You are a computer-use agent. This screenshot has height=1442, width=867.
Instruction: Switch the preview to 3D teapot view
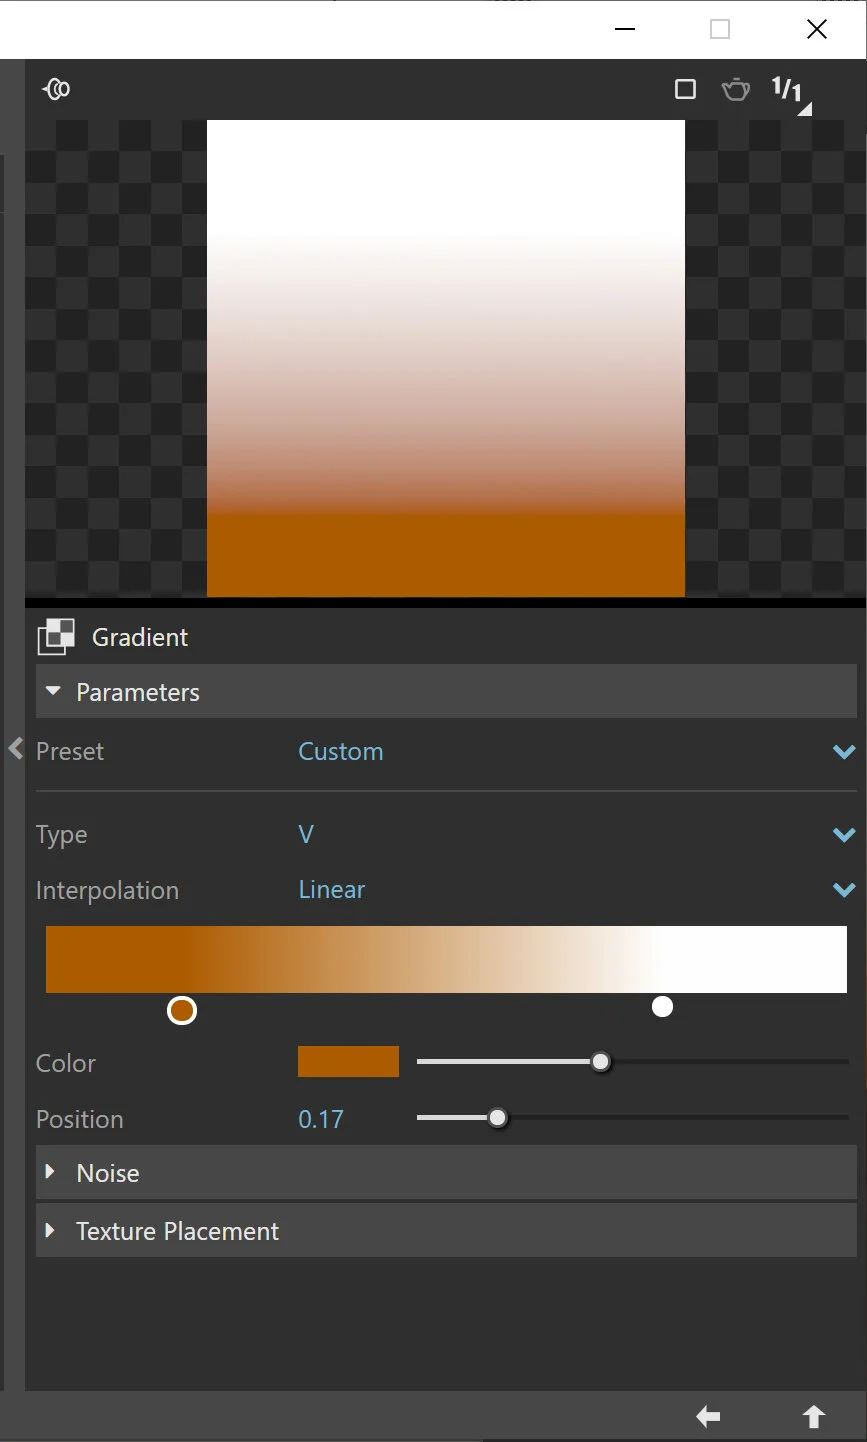pyautogui.click(x=735, y=89)
